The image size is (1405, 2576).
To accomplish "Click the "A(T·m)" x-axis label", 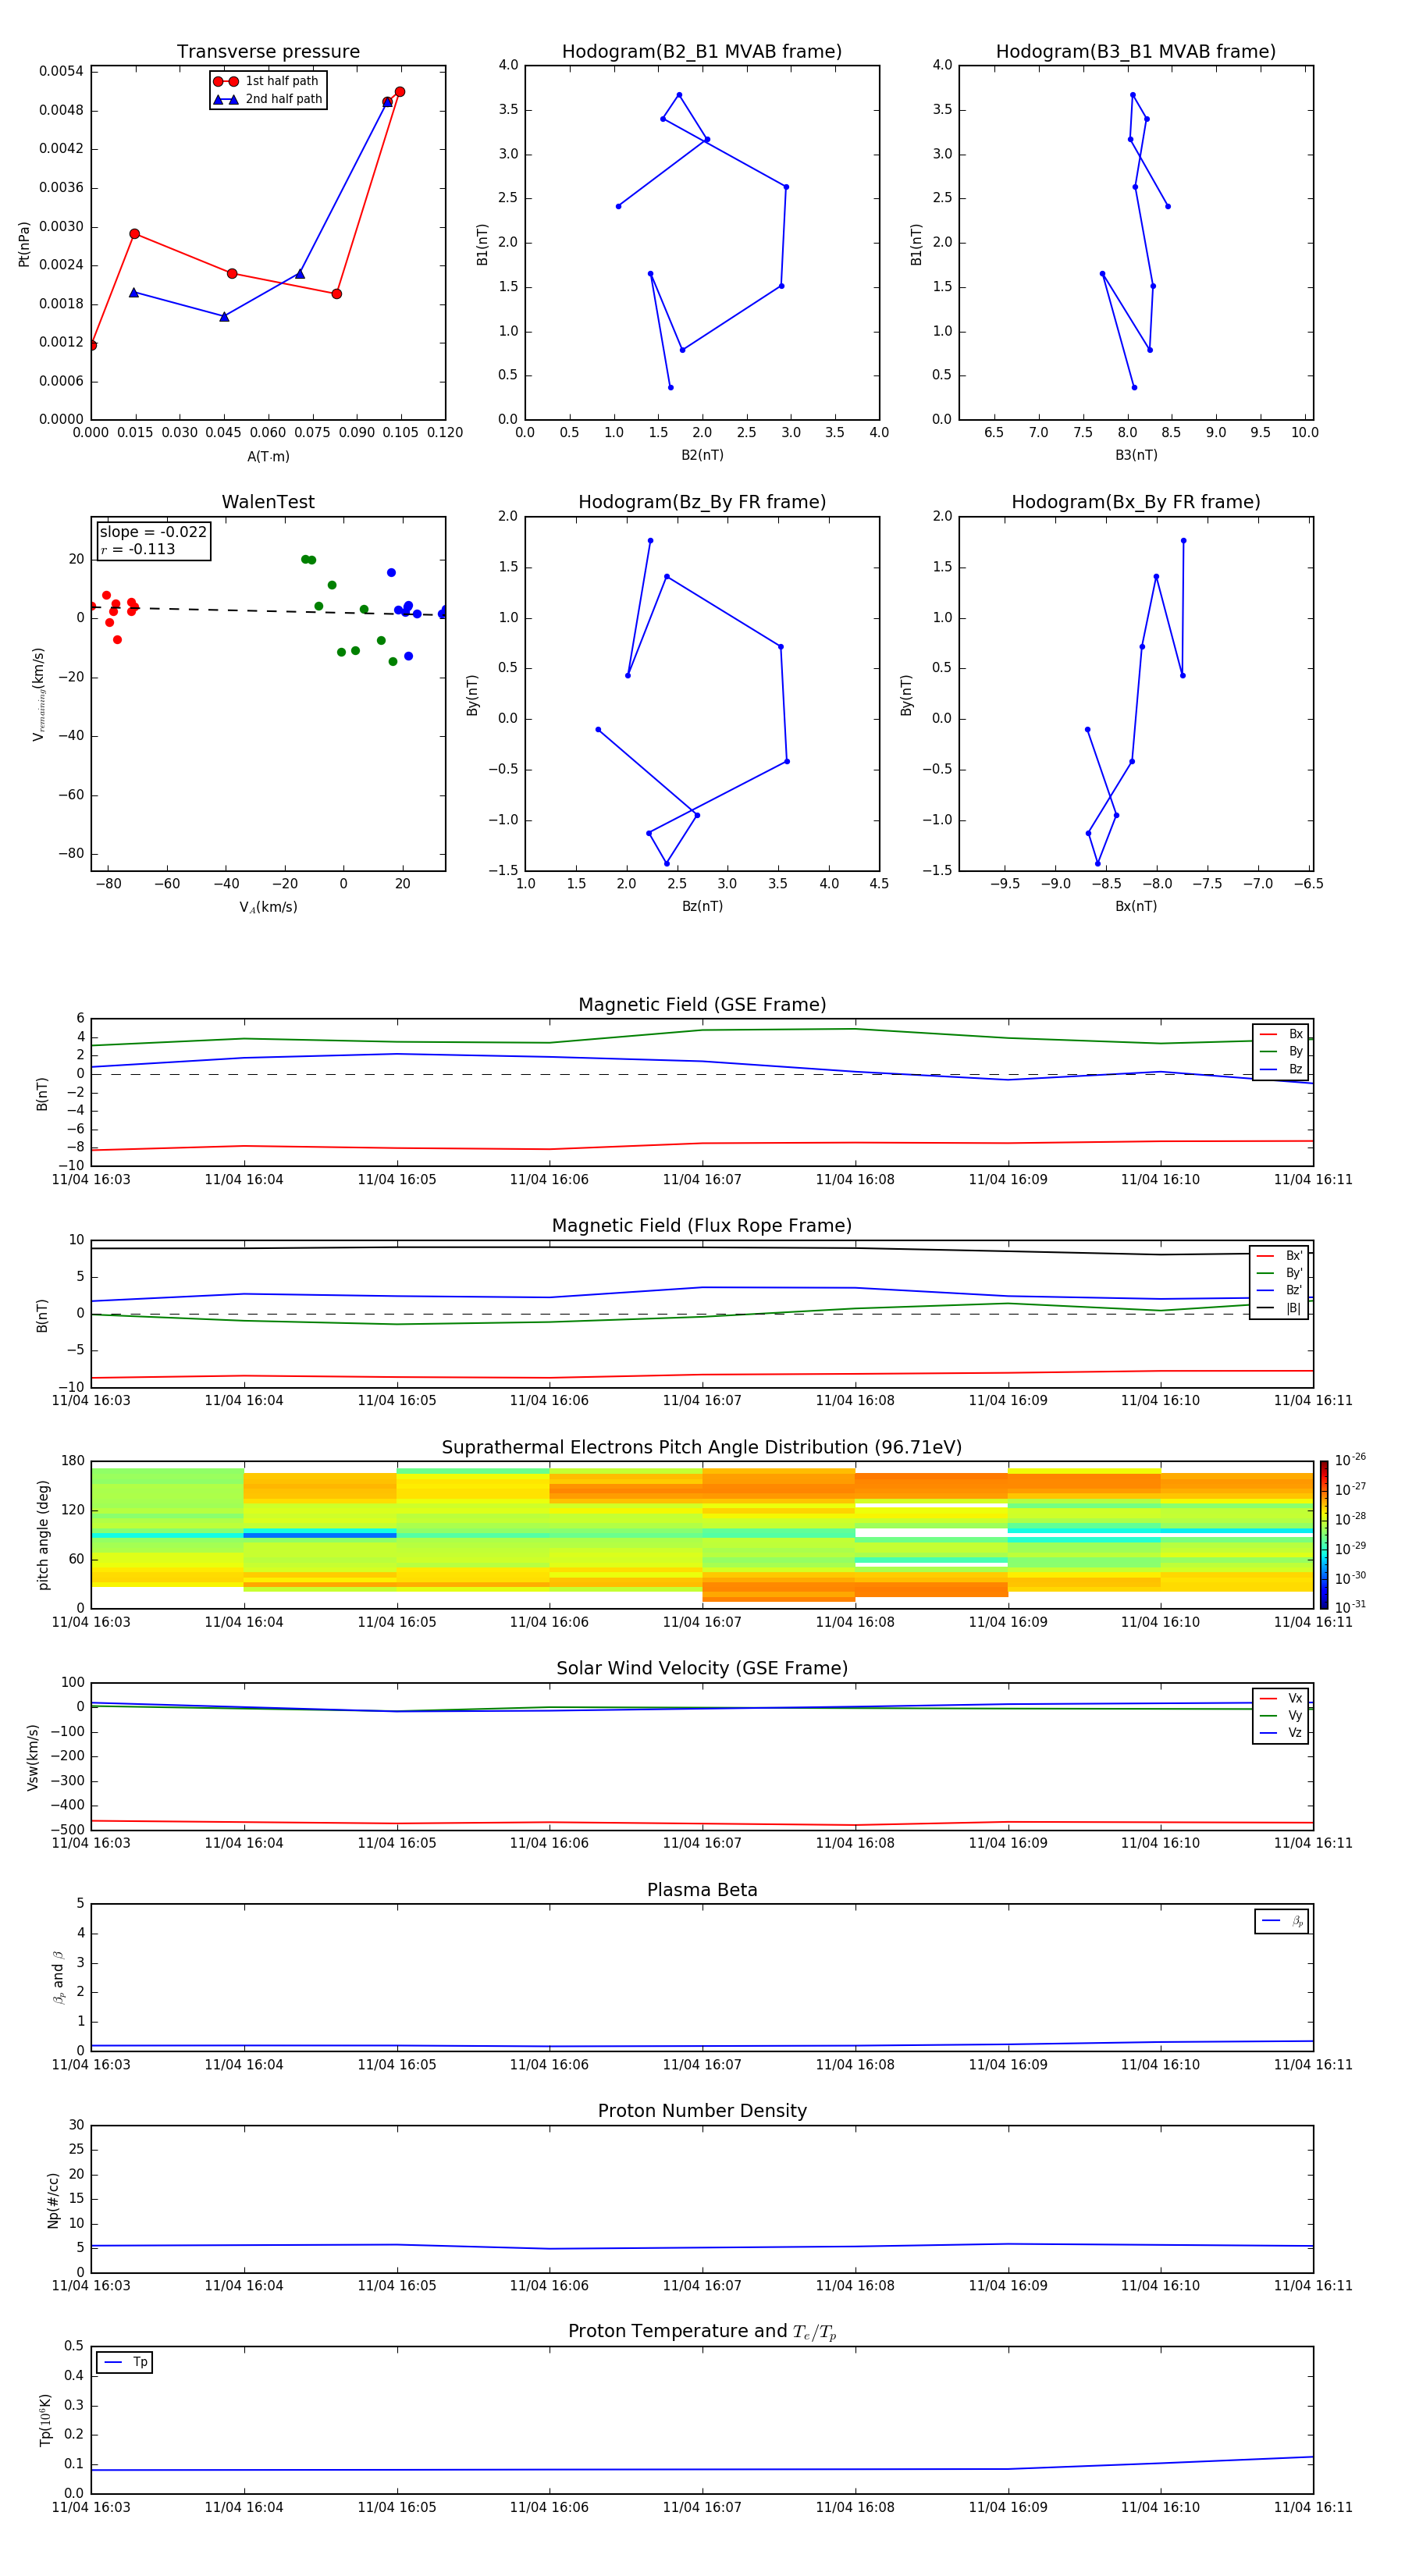I will [268, 457].
